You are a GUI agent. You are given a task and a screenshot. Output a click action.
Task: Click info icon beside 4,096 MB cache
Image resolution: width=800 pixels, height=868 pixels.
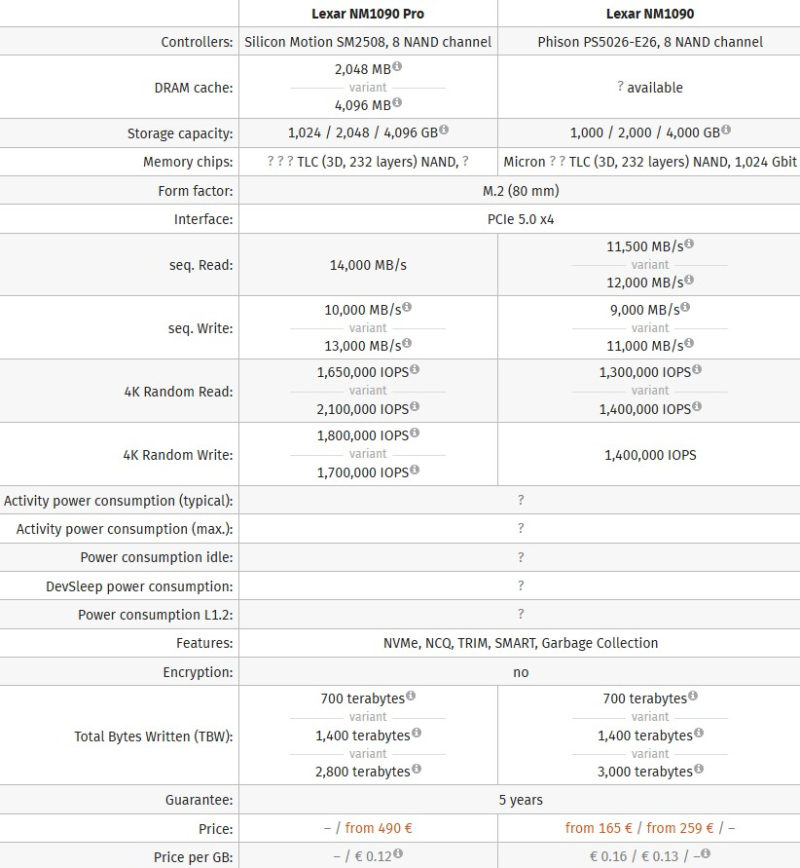[397, 102]
